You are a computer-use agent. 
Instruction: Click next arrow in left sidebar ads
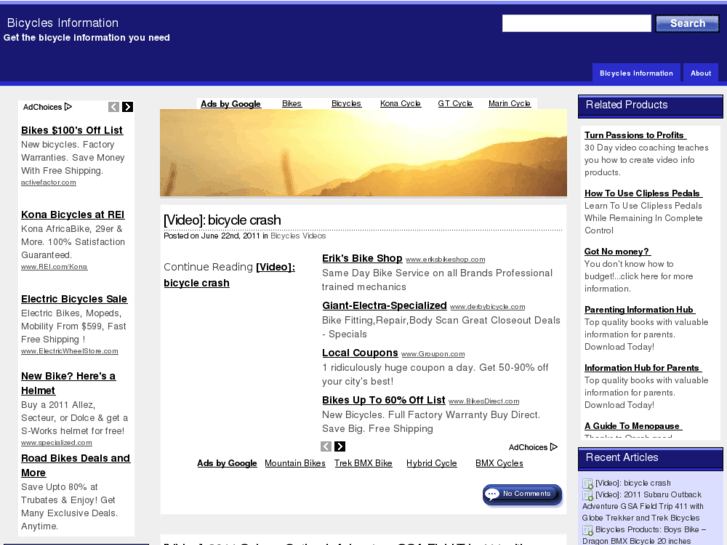click(x=128, y=107)
